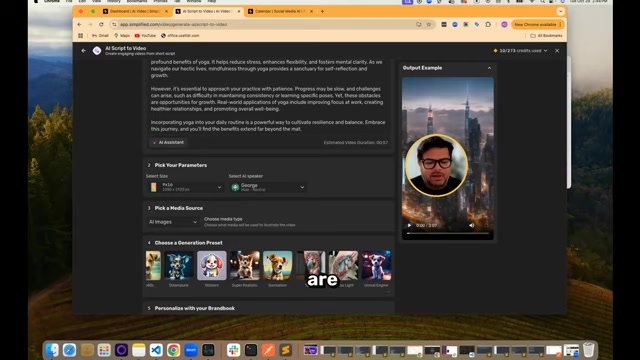The image size is (640, 360).
Task: Switch to the Dashboard browser tab
Action: coord(134,11)
